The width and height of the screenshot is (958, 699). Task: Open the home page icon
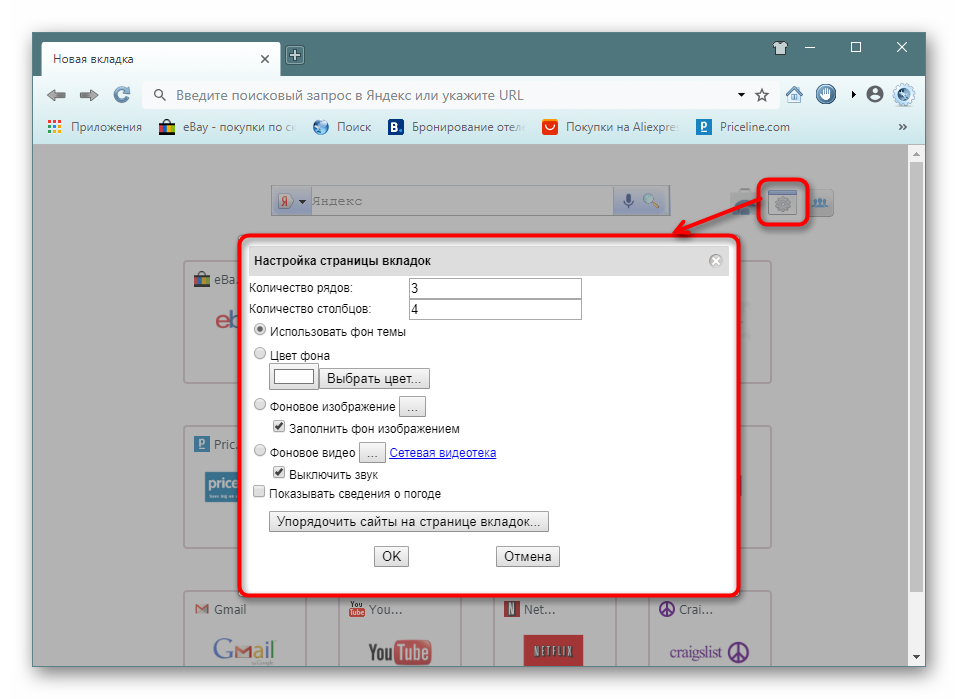[x=794, y=95]
